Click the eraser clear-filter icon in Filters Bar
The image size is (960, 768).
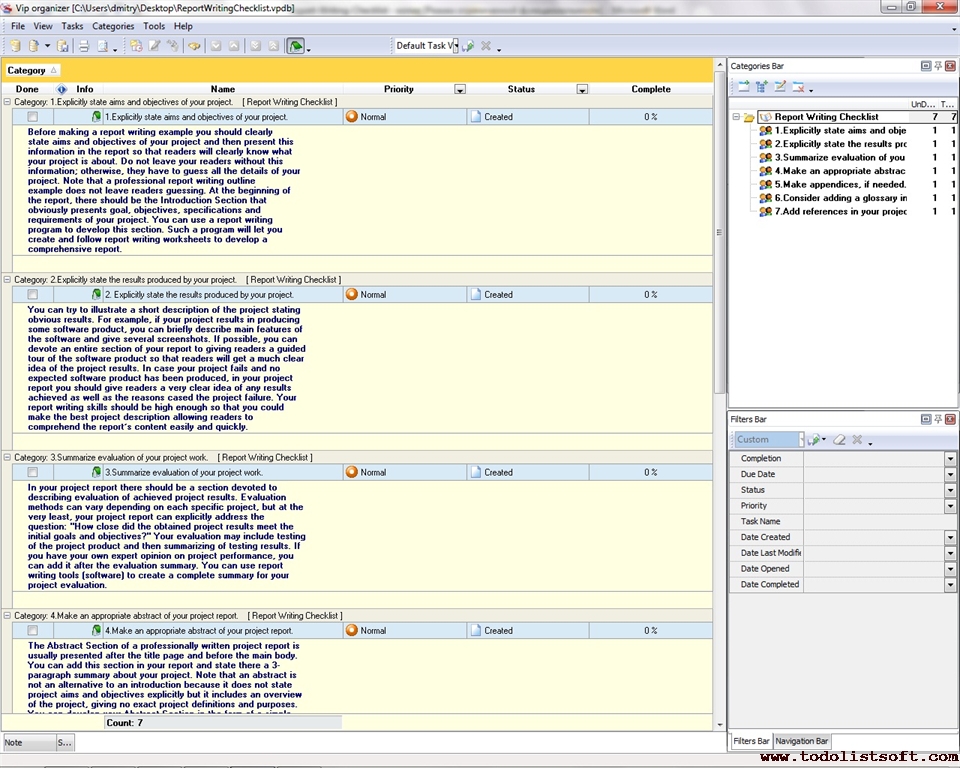coord(840,440)
